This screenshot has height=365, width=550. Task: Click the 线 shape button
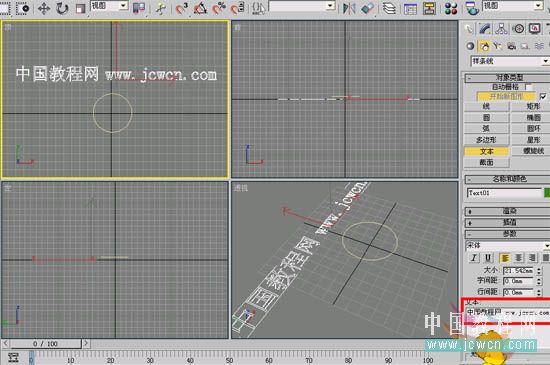point(486,106)
